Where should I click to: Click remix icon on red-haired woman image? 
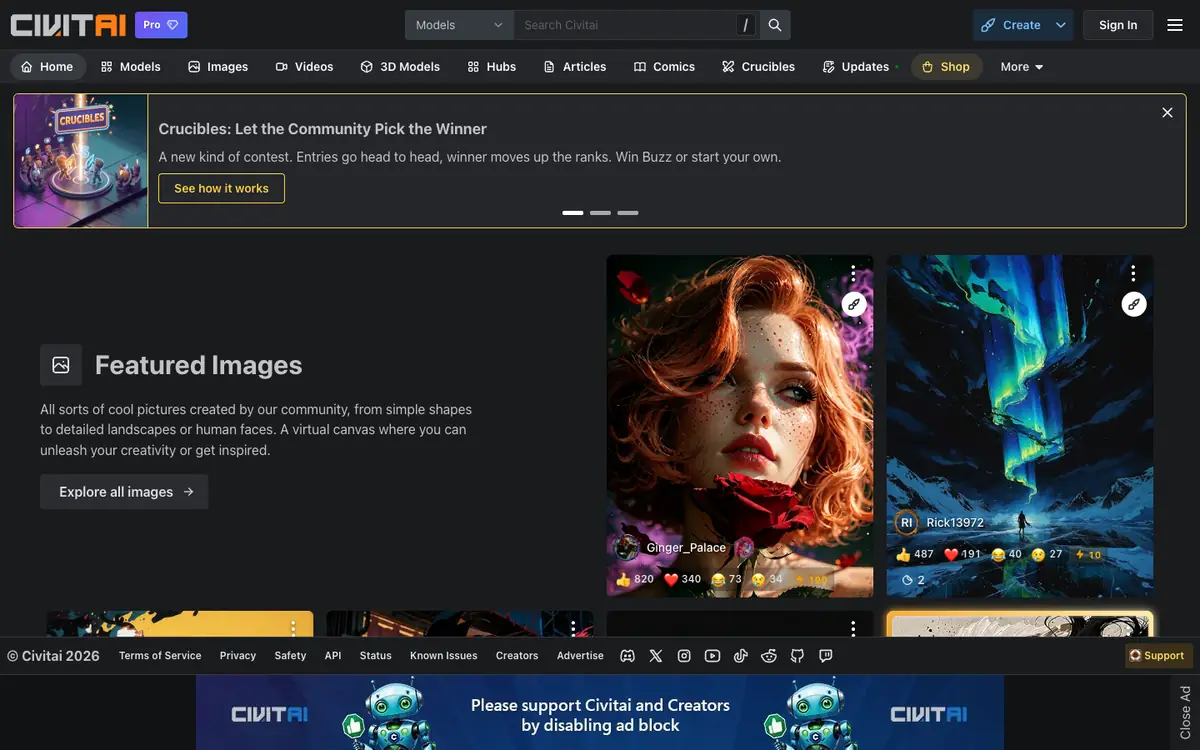[853, 304]
